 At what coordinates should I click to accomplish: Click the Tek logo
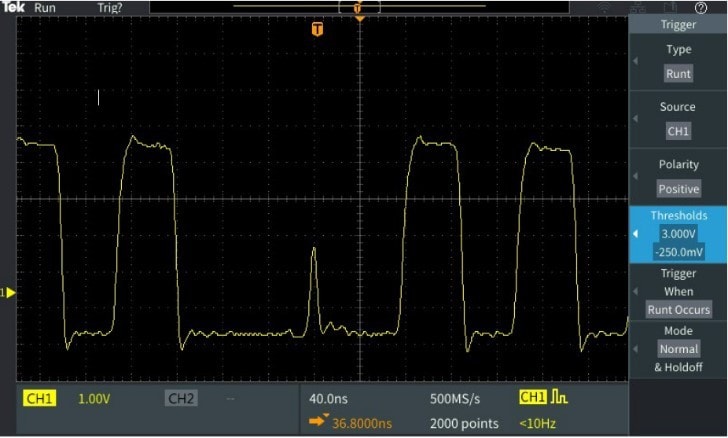[x=13, y=7]
